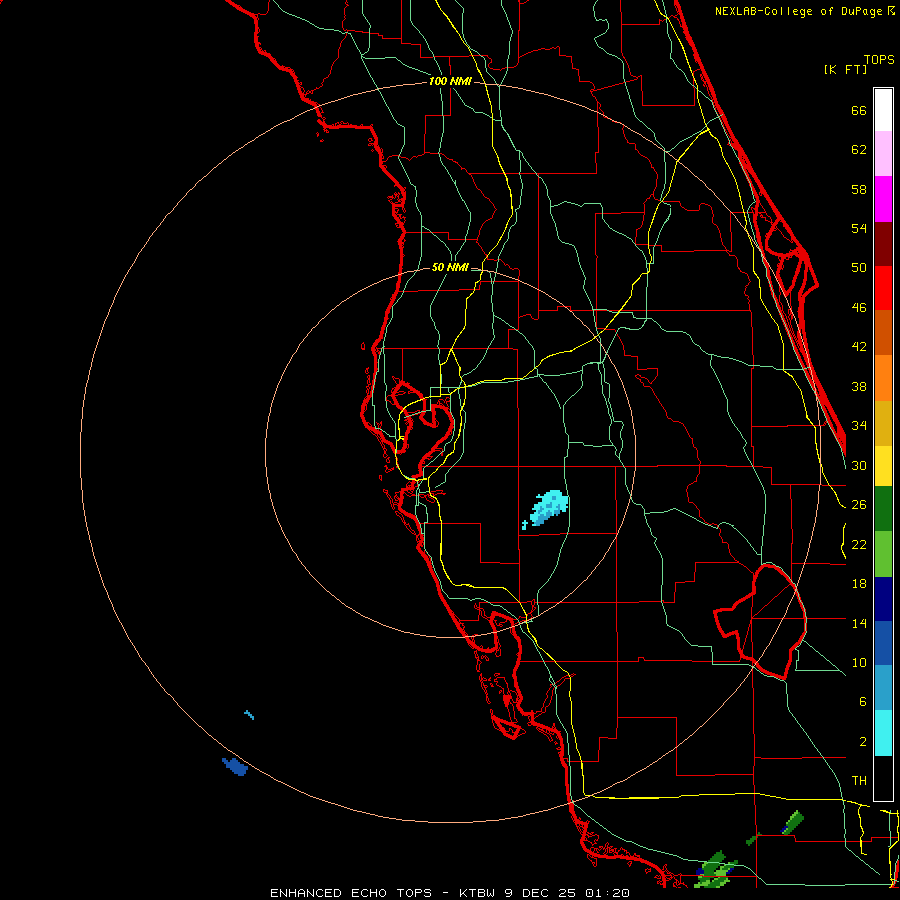This screenshot has width=900, height=900.
Task: Click the cyan echo blob inside 50 NMI ring
Action: coord(548,508)
